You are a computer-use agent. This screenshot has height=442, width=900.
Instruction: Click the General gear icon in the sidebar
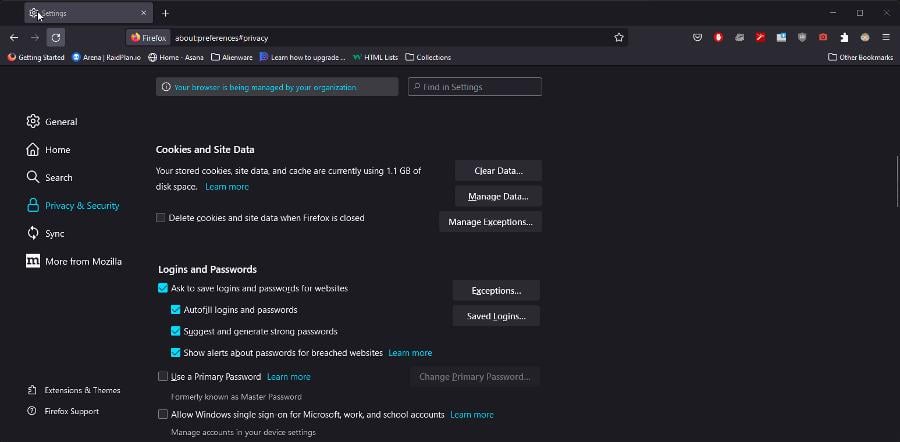click(x=33, y=122)
